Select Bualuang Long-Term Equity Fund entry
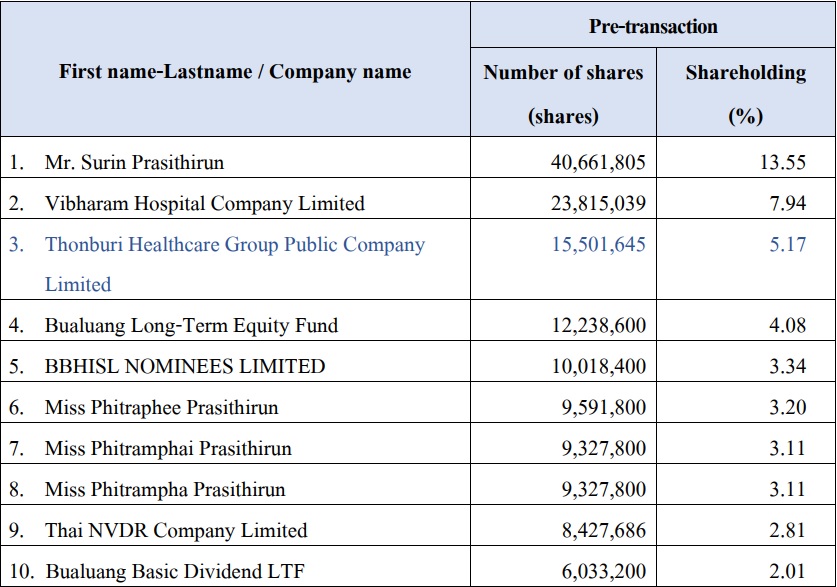Image resolution: width=837 pixels, height=587 pixels. point(191,326)
